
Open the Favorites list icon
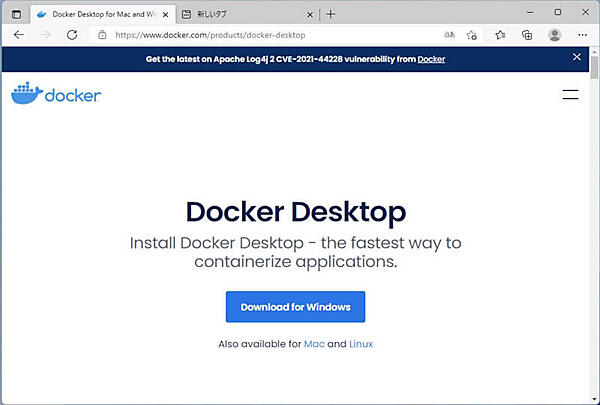click(x=500, y=34)
